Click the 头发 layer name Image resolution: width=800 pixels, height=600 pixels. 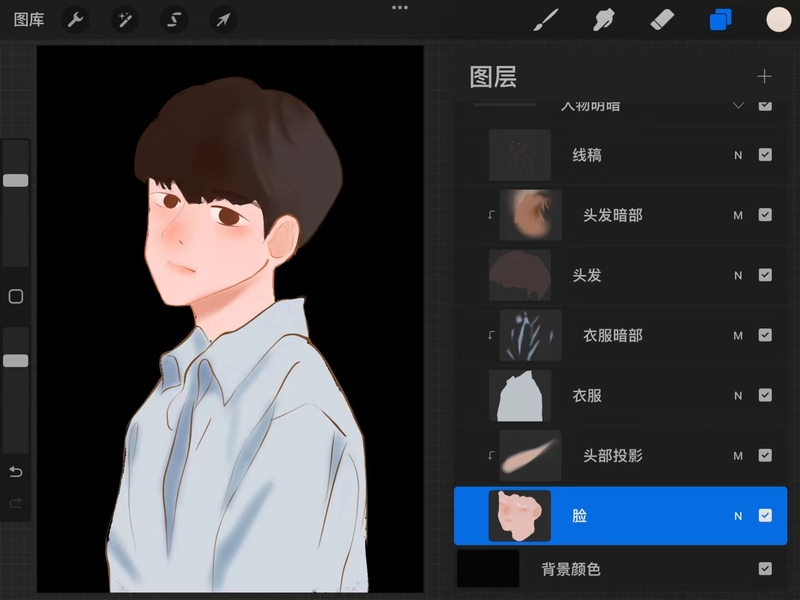click(587, 276)
